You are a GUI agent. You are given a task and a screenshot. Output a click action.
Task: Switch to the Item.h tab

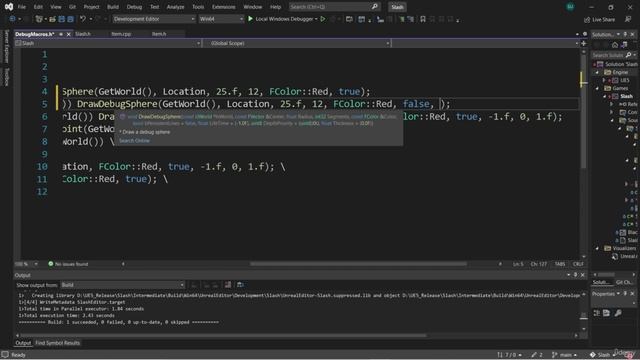pos(159,34)
